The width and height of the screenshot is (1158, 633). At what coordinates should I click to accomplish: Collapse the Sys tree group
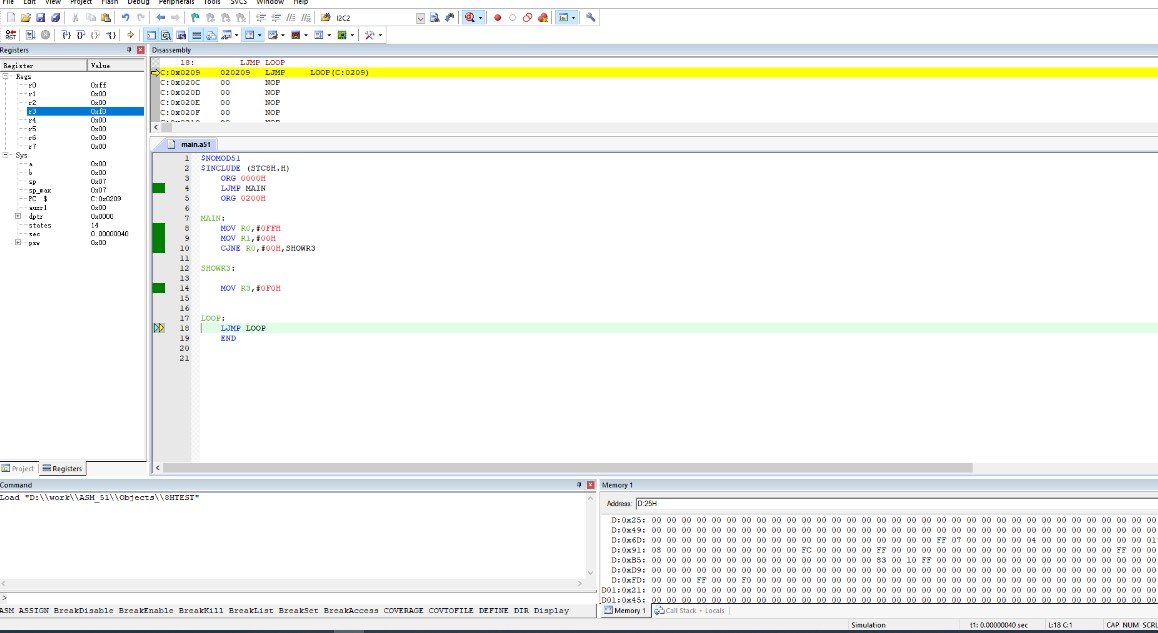coord(5,155)
